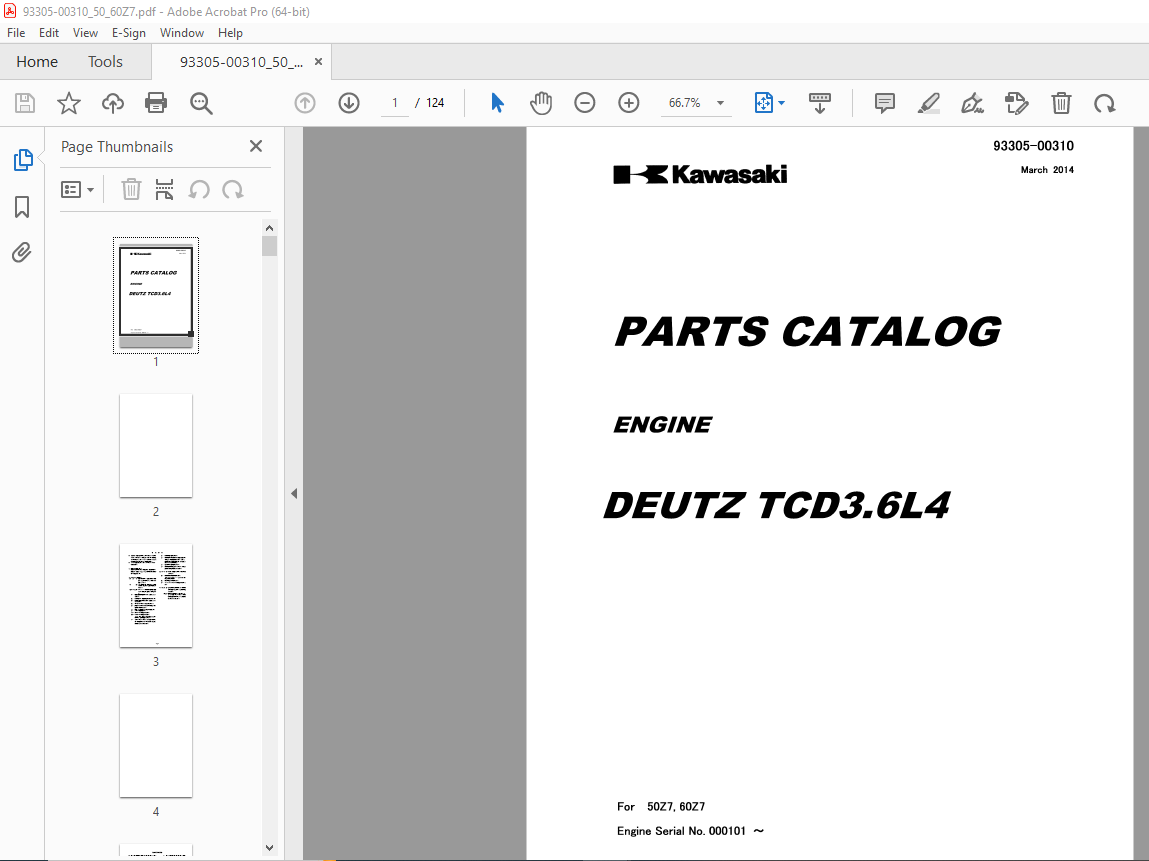Select the page 2 thumbnail
The width and height of the screenshot is (1149, 861).
coord(156,446)
